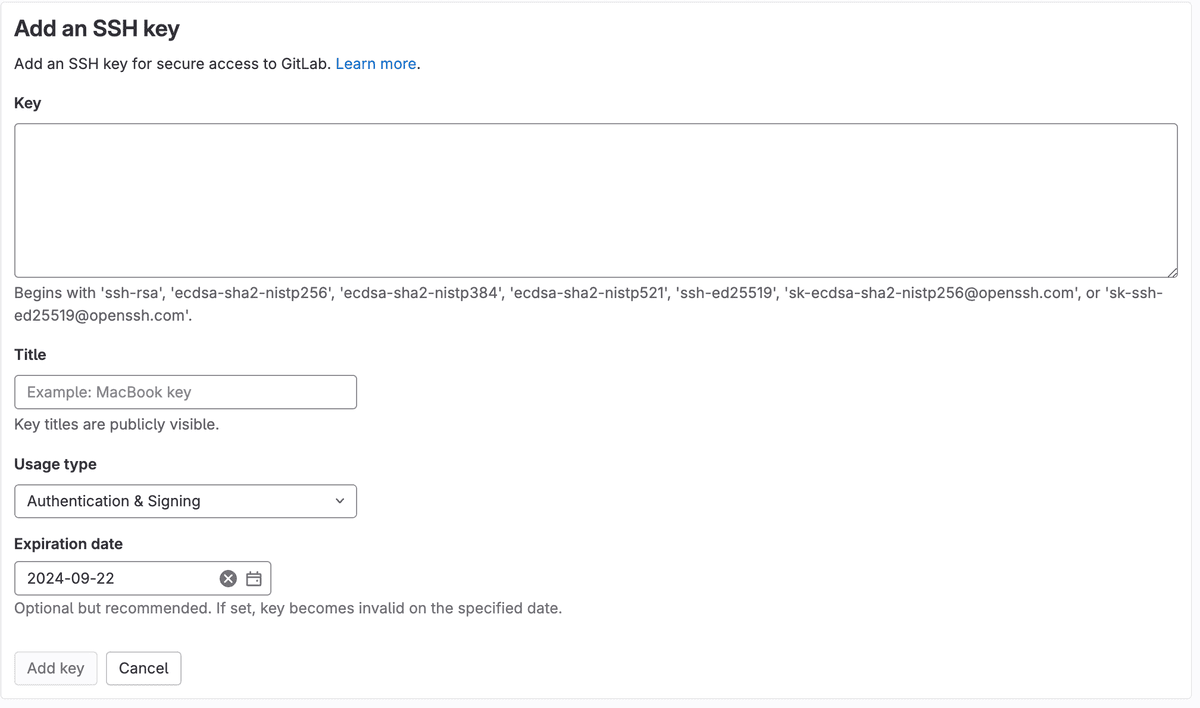Viewport: 1200px width, 708px height.
Task: Expand the Authentication & Signing combo box
Action: pos(185,501)
